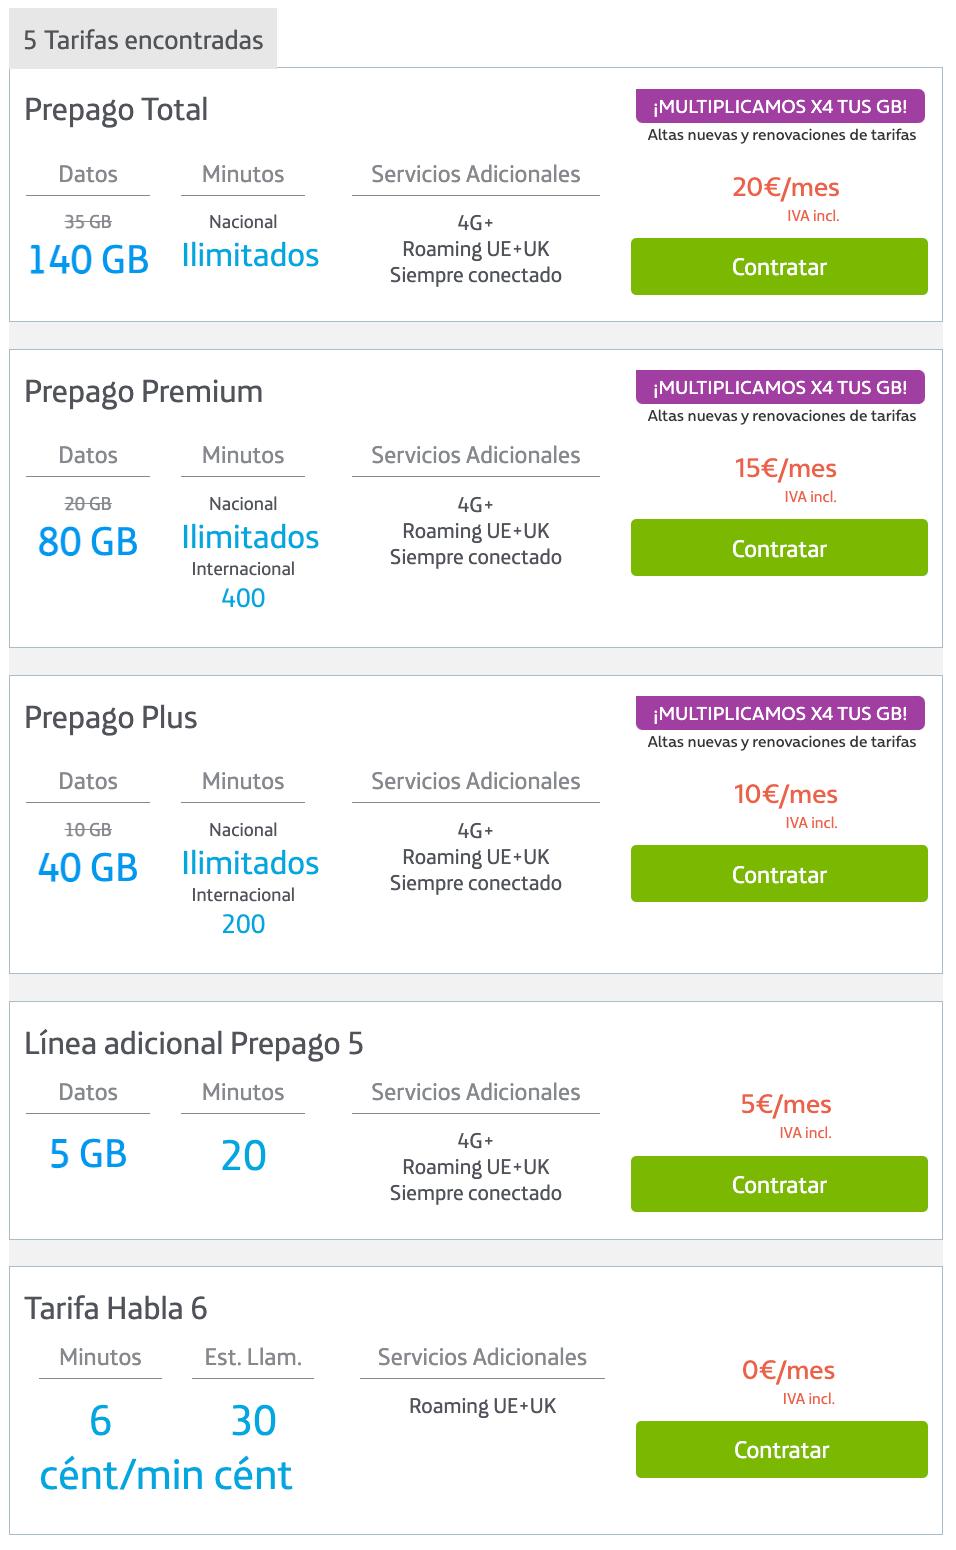Screen dimensions: 956x1550
Task: Click Contratar for the Prepago Total plan
Action: pos(779,267)
